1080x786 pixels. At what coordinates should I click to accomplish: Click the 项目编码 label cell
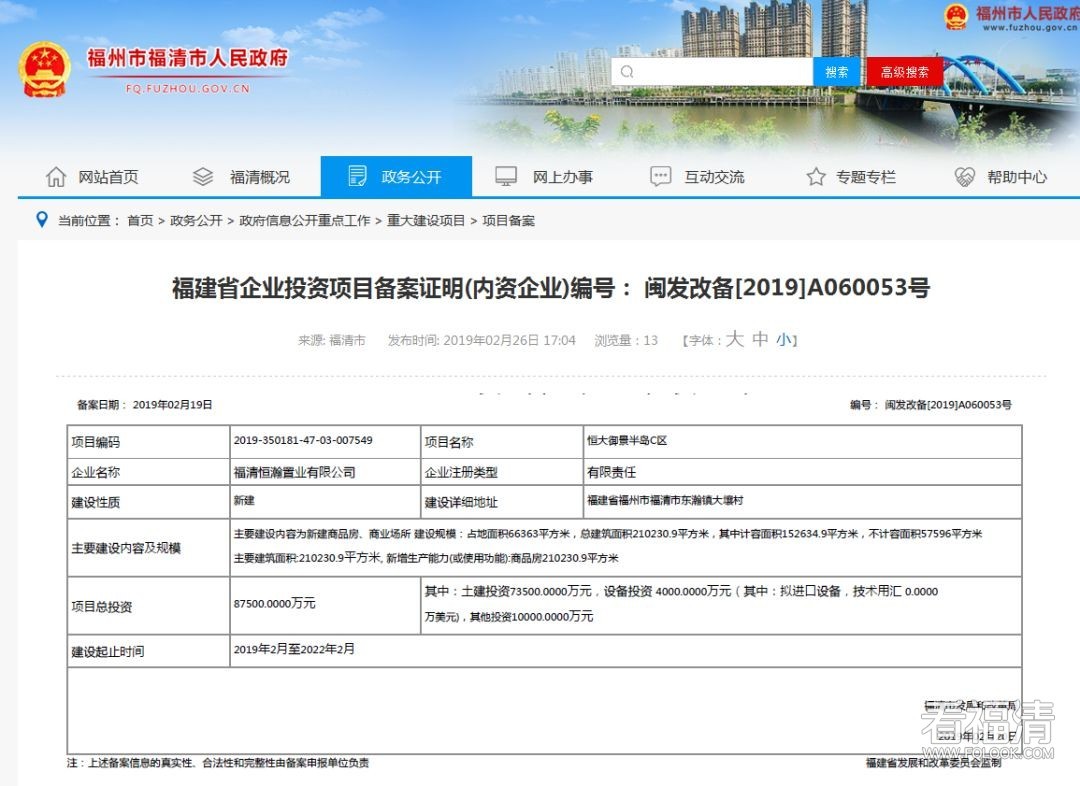coord(148,442)
